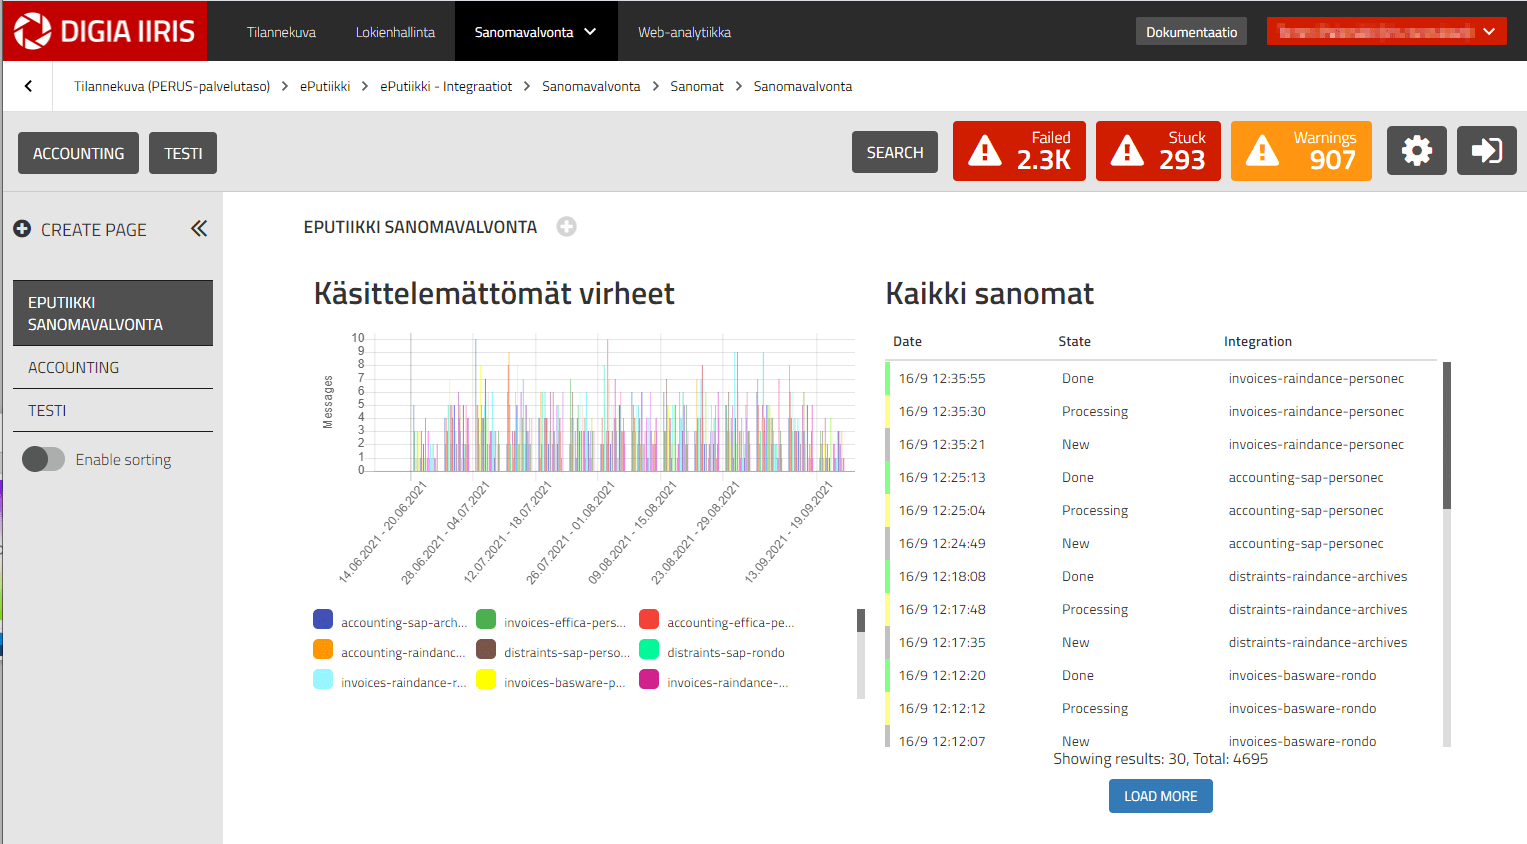Click the State column header
Viewport: 1527px width, 844px height.
tap(1074, 341)
